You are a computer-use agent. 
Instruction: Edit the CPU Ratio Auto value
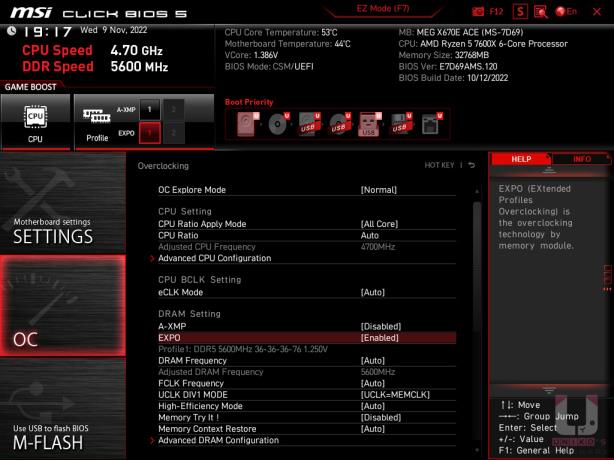coord(370,235)
